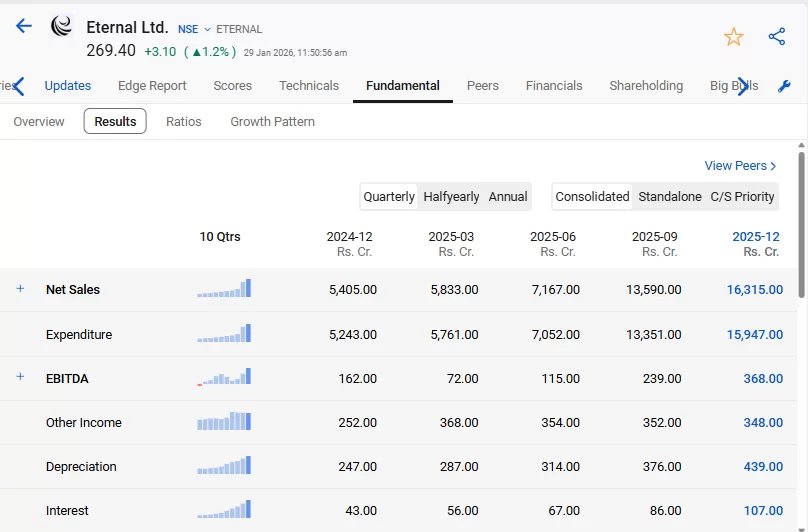Click the back arrow icon
The height and width of the screenshot is (532, 808).
[24, 27]
